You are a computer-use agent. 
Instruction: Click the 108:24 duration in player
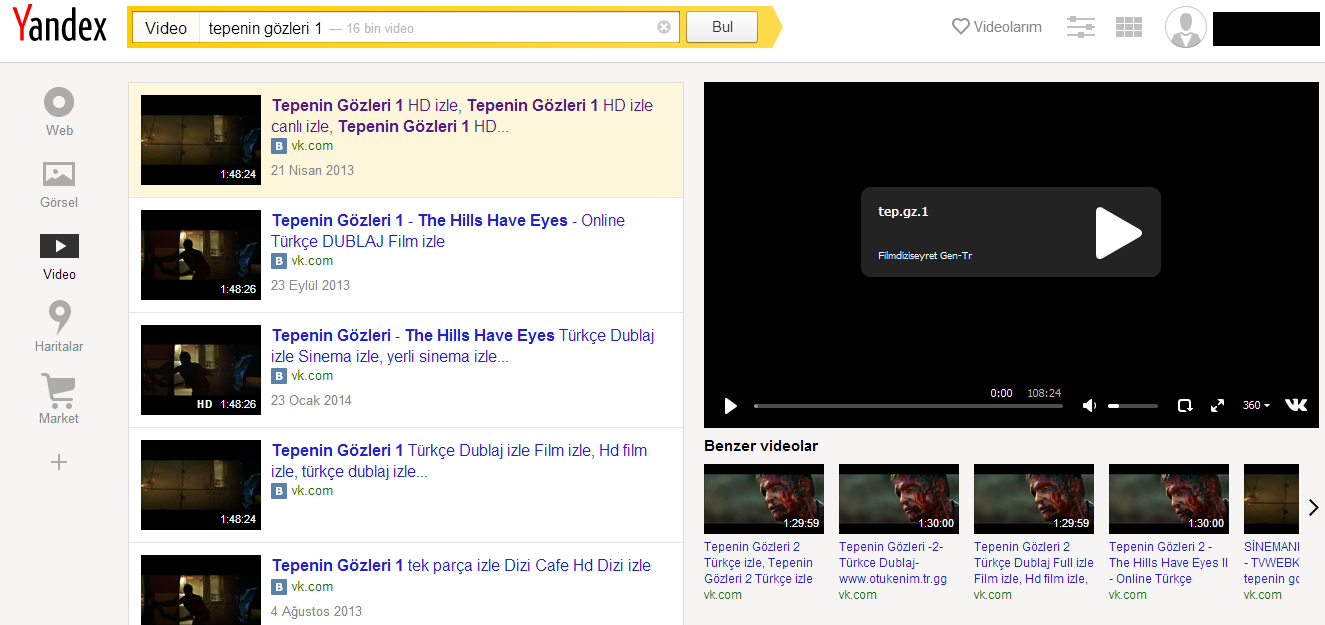tap(1044, 393)
